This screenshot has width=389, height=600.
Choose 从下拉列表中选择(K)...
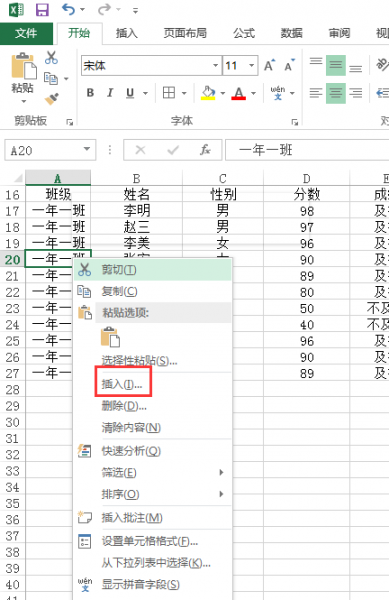point(153,563)
